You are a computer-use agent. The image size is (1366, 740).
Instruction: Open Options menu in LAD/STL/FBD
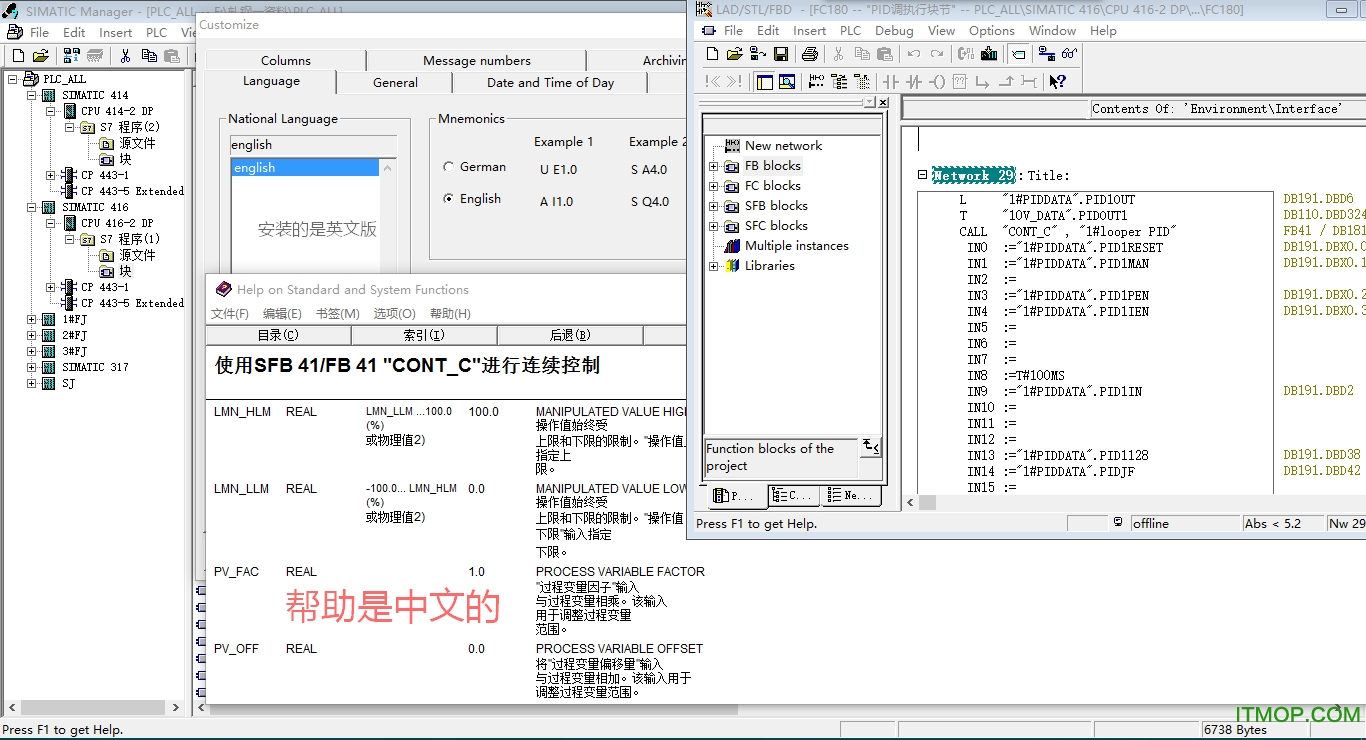coord(991,30)
